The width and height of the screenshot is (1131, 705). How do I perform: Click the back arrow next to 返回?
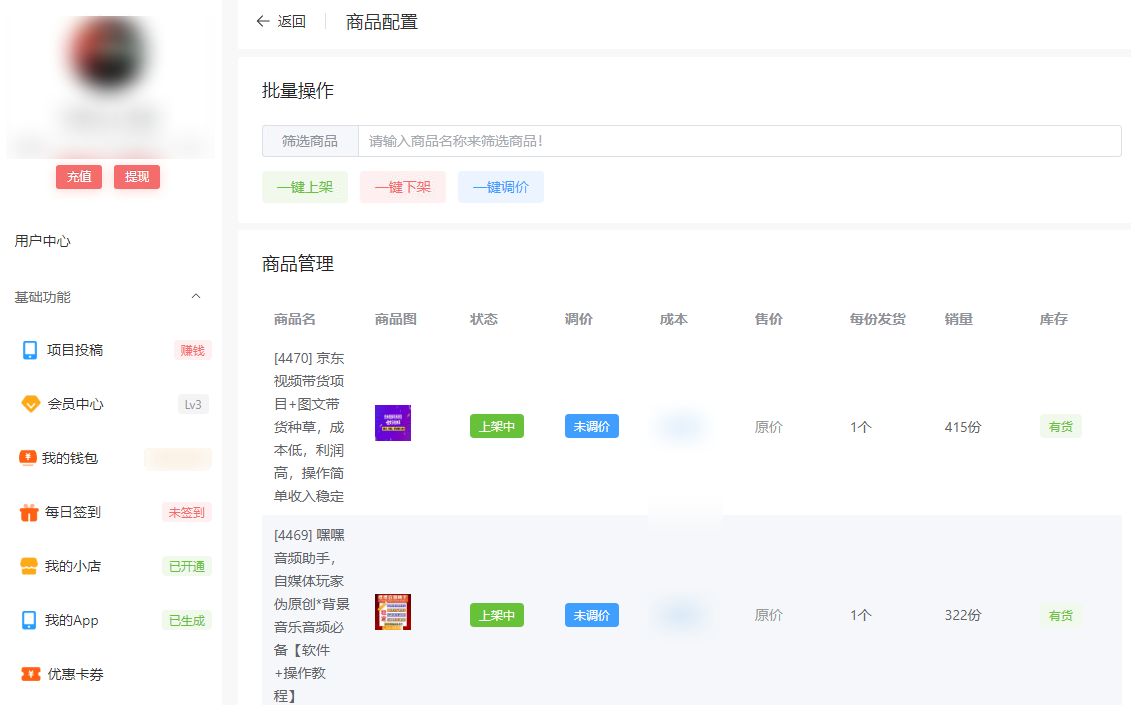click(261, 20)
